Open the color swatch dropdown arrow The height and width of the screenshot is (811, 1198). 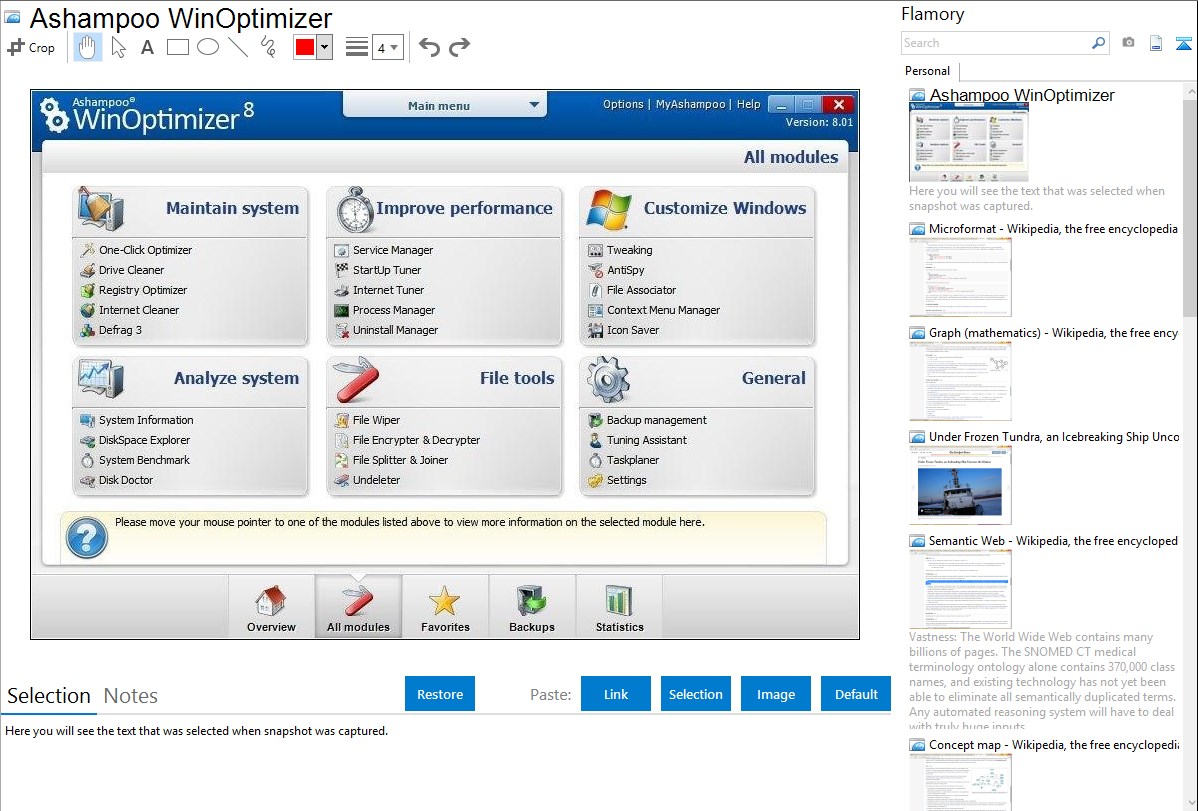(325, 47)
